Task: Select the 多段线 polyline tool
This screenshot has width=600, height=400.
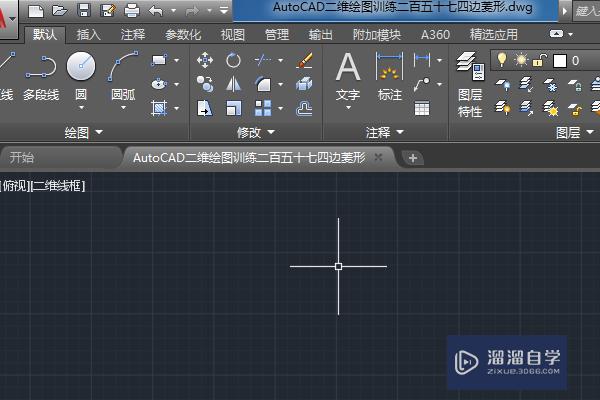Action: pyautogui.click(x=41, y=77)
